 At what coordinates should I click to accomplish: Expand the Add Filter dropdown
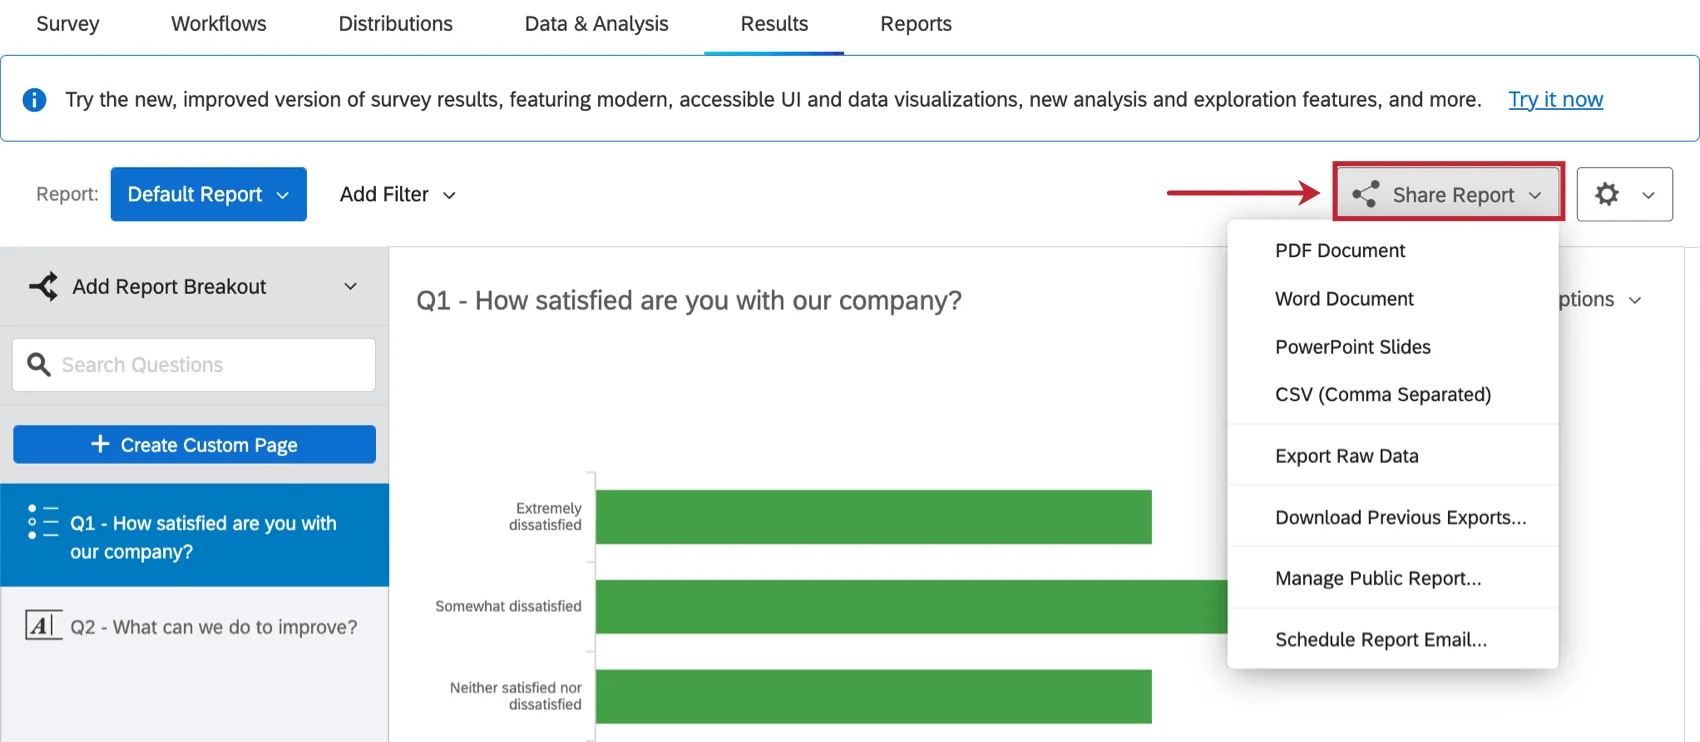click(x=396, y=194)
